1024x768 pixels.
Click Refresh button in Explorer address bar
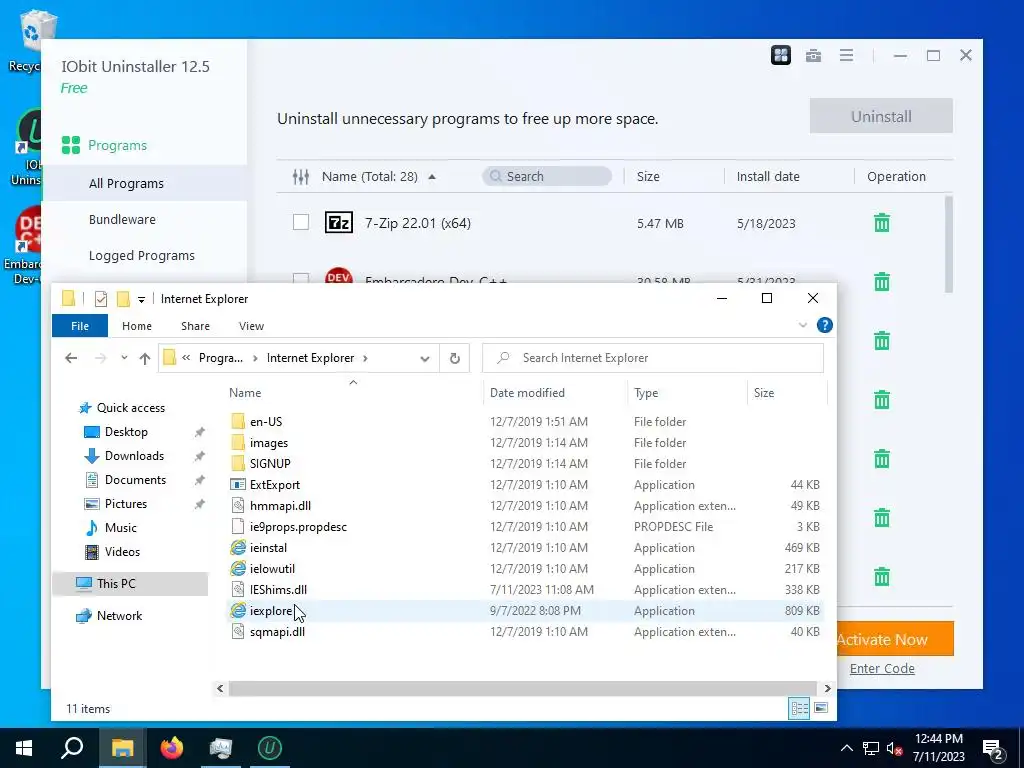(x=455, y=358)
